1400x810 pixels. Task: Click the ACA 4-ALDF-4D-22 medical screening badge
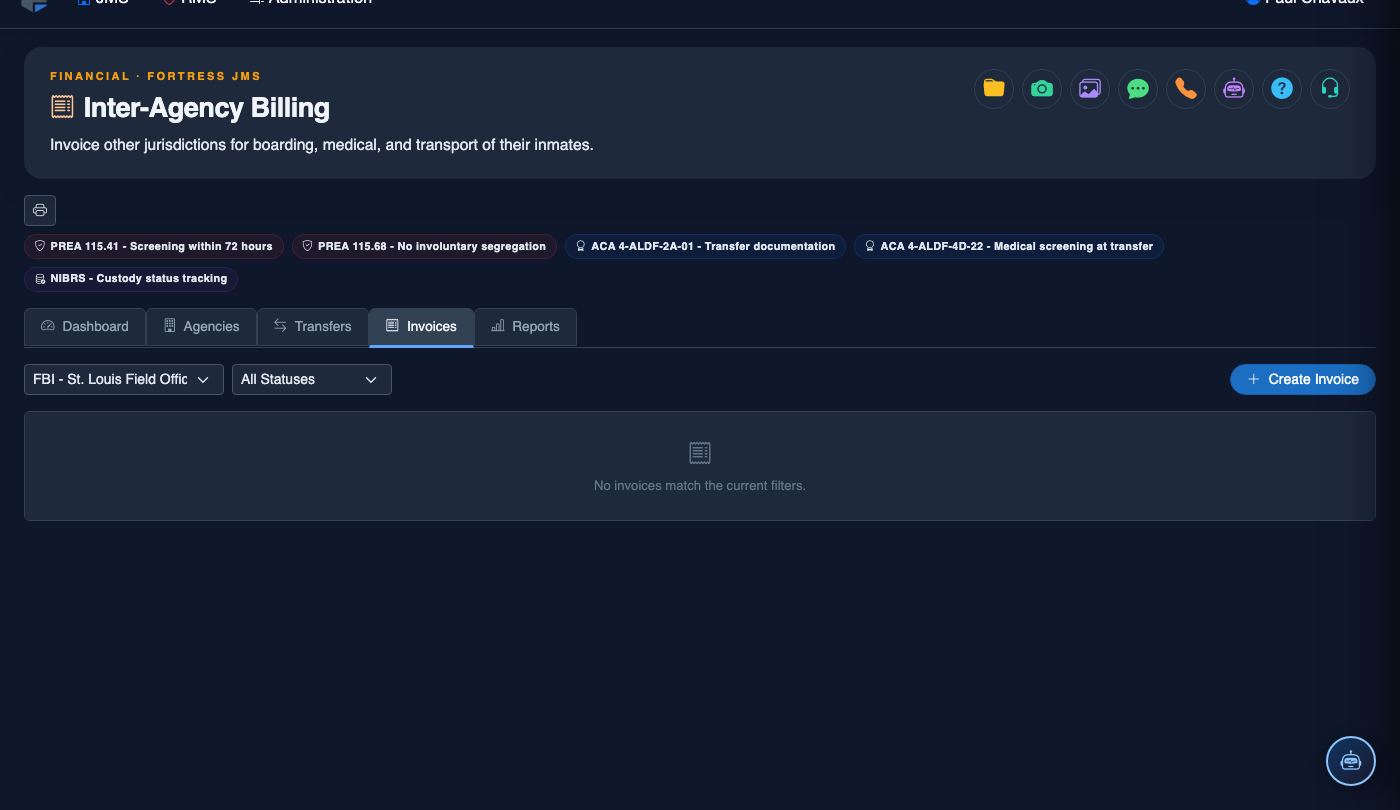point(1009,246)
